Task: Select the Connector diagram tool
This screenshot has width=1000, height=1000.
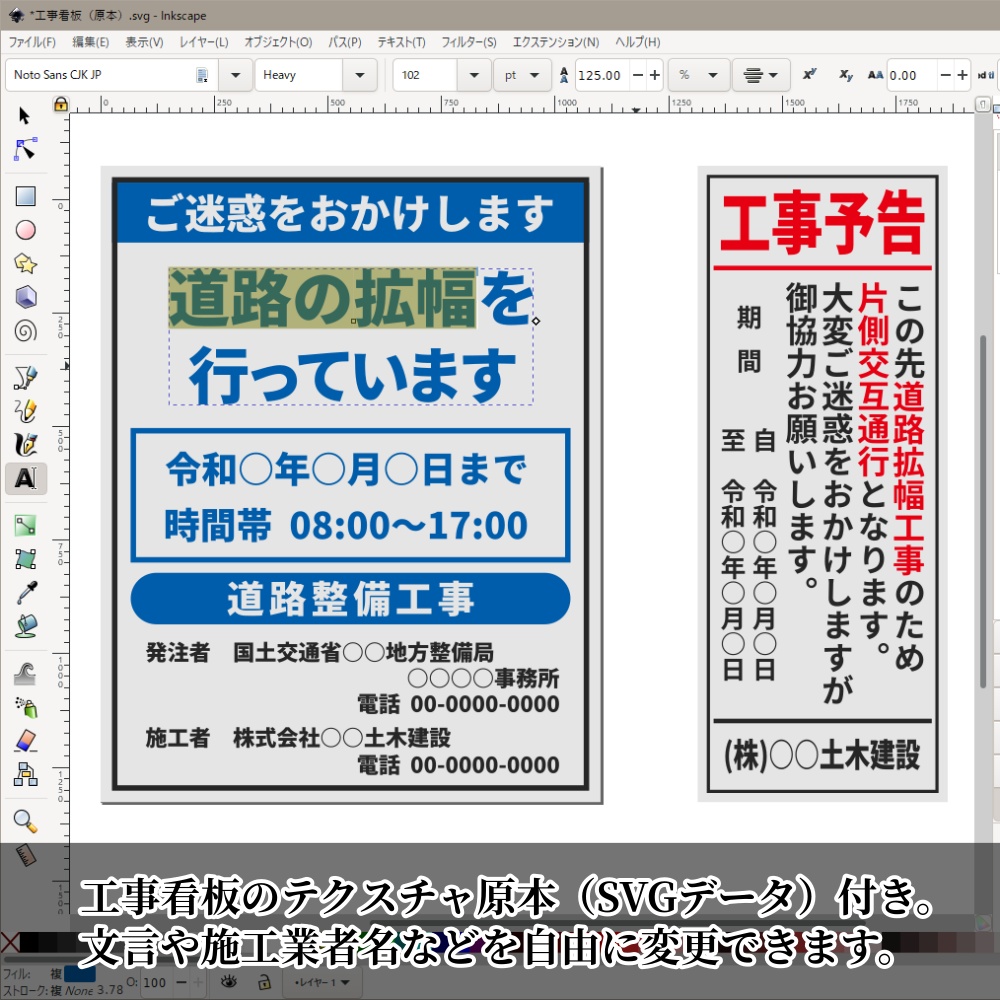Action: click(25, 774)
